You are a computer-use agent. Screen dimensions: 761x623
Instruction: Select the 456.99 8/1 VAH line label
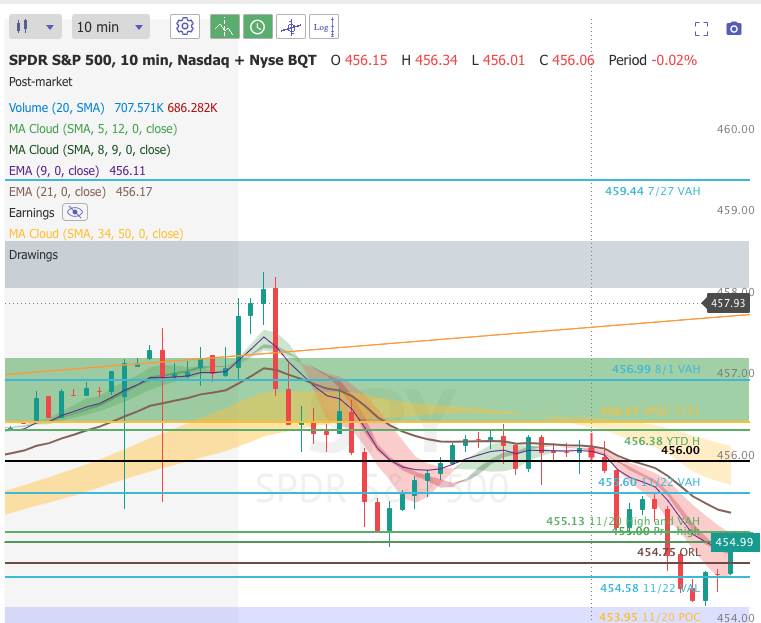[x=656, y=369]
